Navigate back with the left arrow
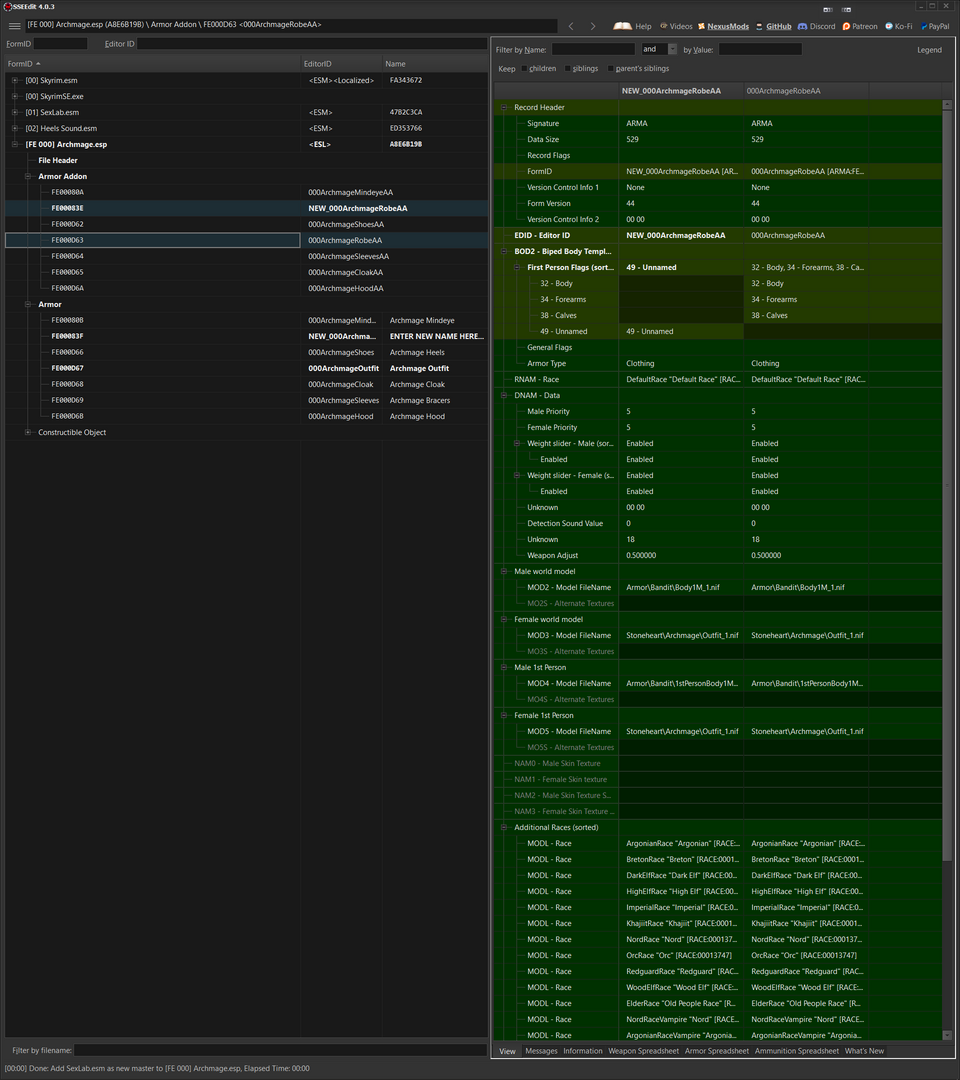960x1080 pixels. pyautogui.click(x=571, y=26)
